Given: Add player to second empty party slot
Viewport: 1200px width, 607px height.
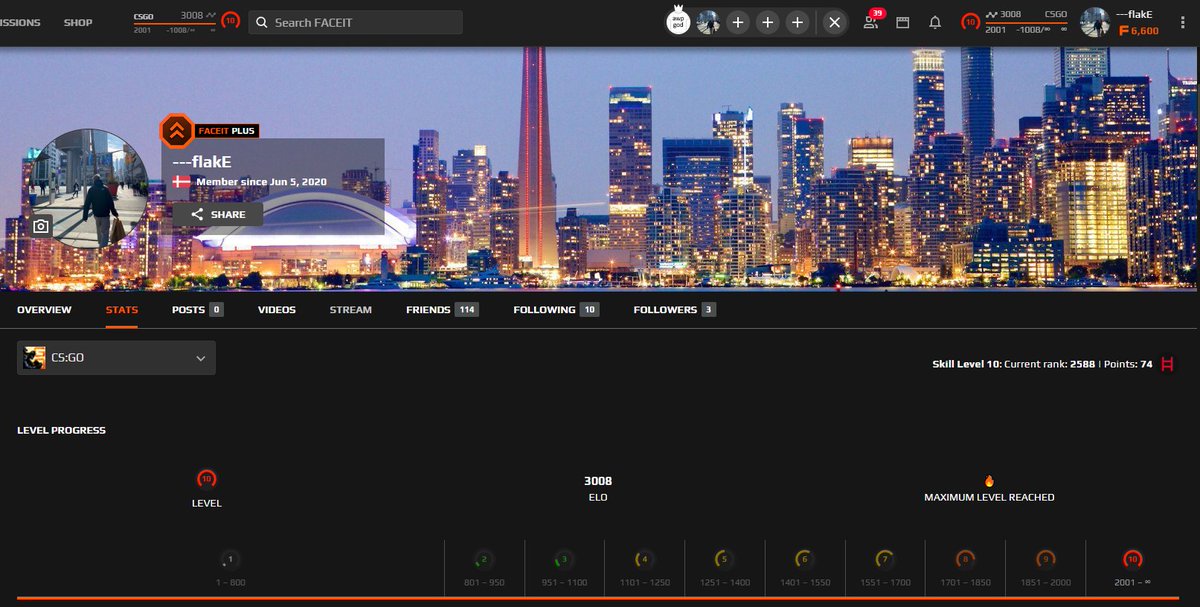Looking at the screenshot, I should 768,22.
